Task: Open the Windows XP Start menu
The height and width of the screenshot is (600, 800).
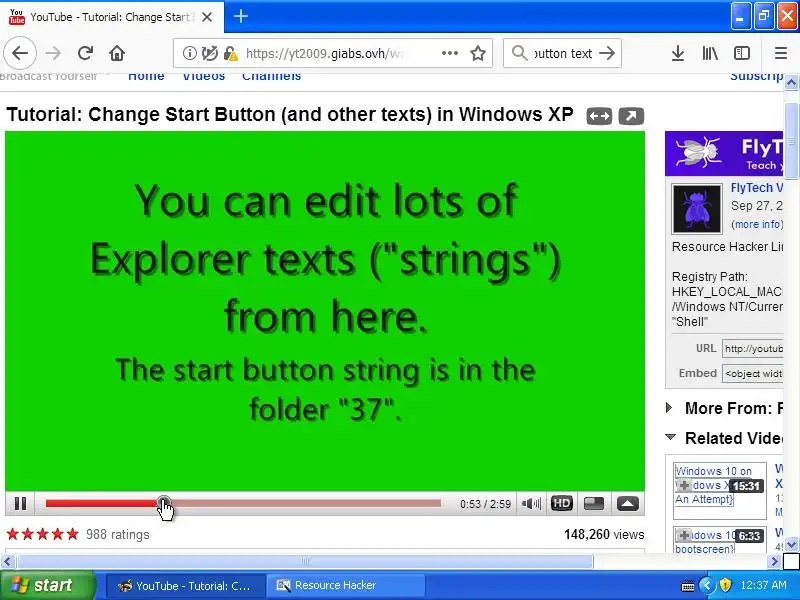Action: 47,585
